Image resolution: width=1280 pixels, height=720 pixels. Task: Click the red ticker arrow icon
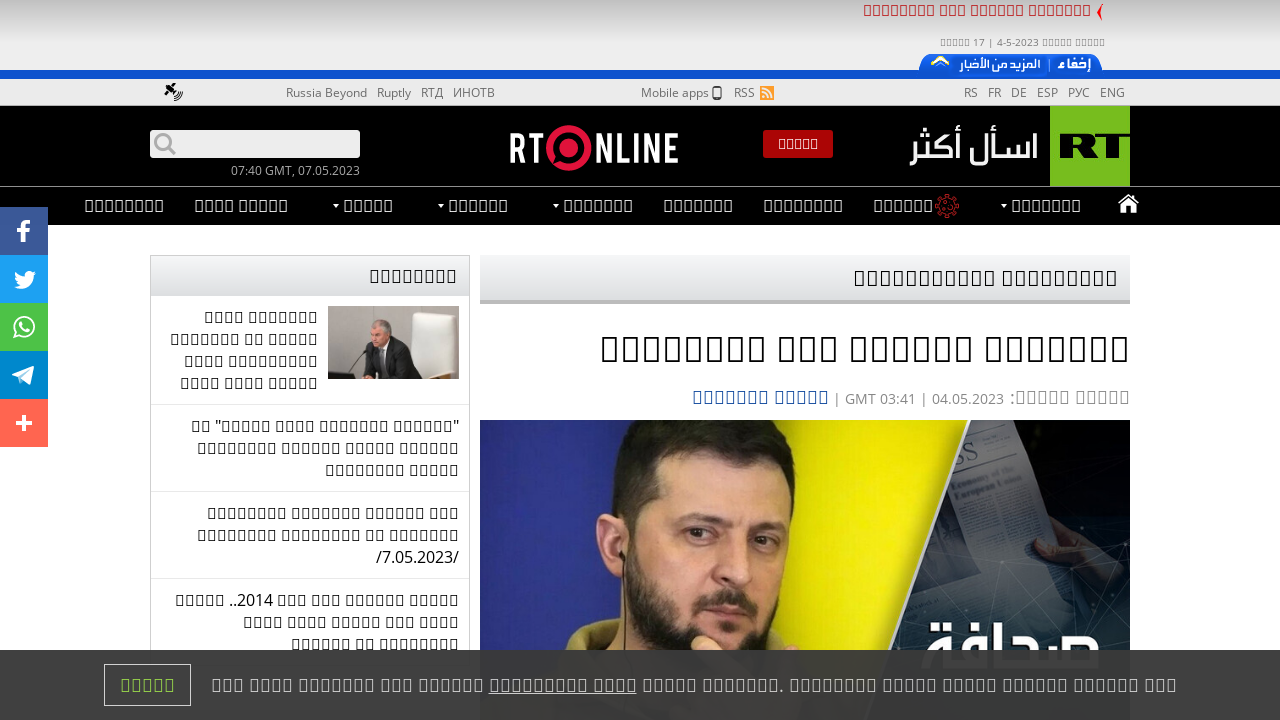(x=1100, y=12)
